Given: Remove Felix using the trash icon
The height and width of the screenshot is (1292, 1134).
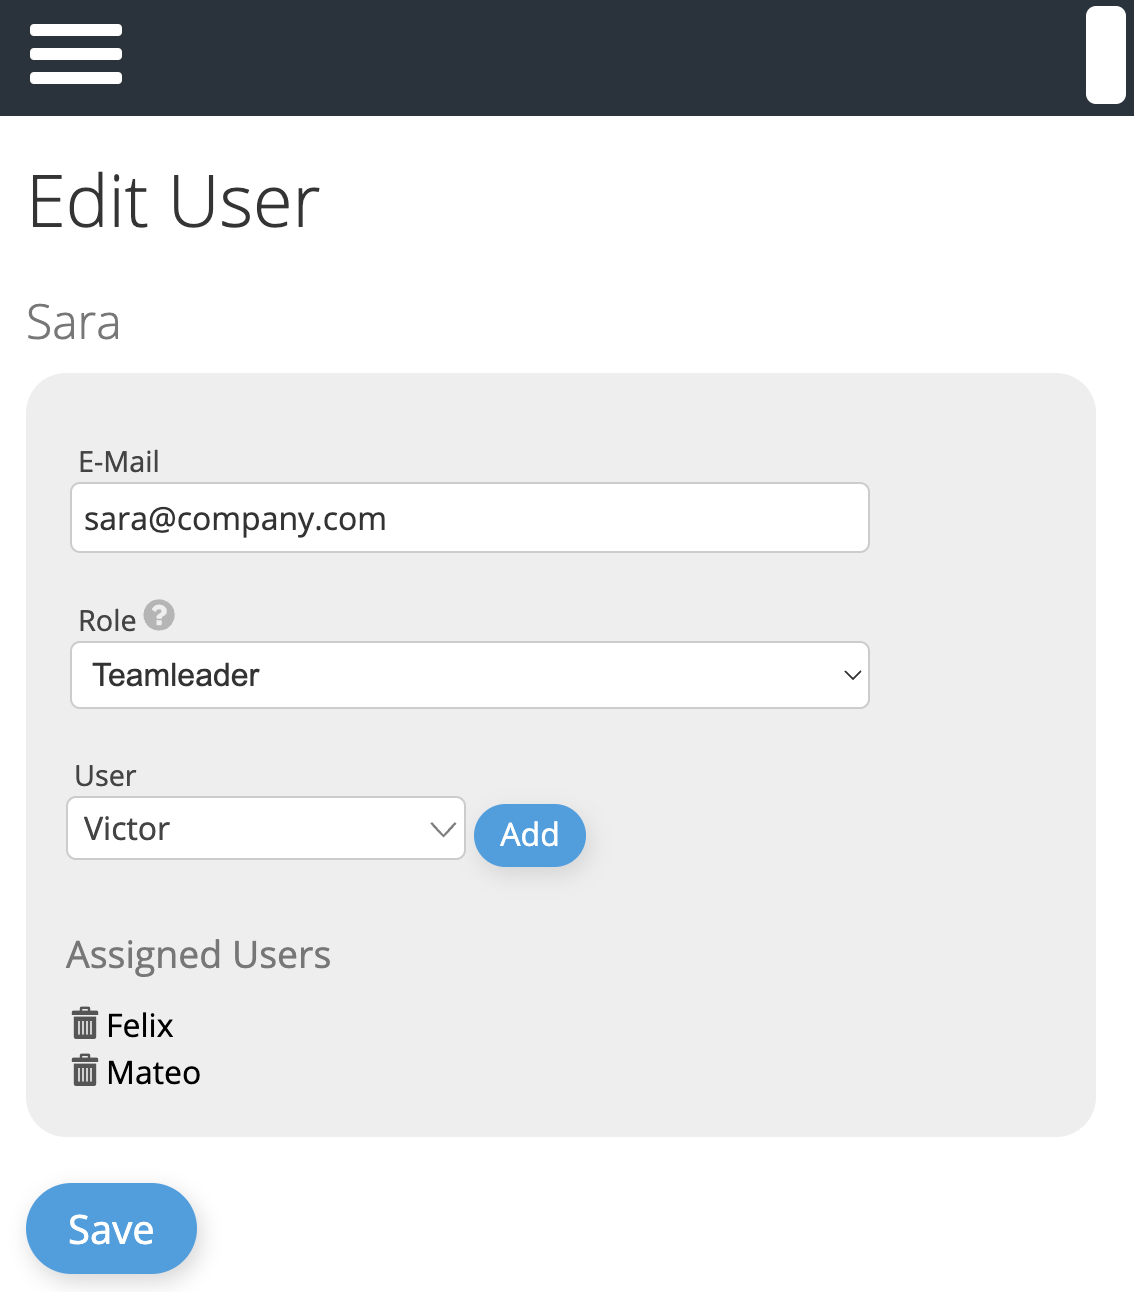Looking at the screenshot, I should (85, 1024).
